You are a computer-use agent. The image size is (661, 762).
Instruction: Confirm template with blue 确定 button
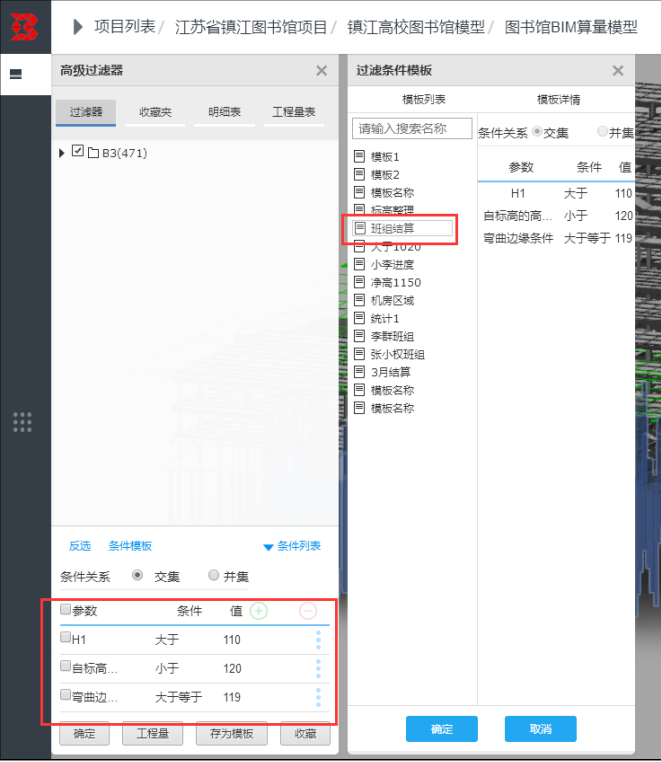442,729
